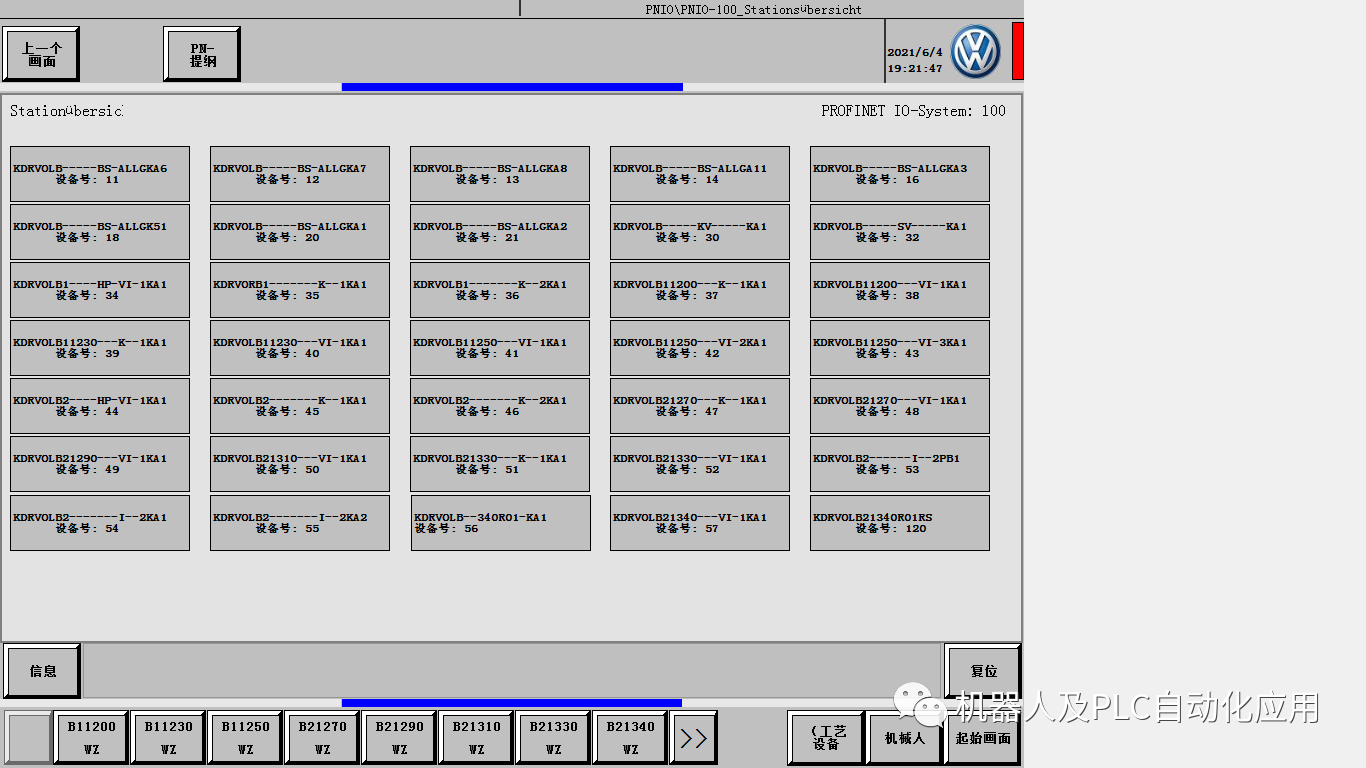Click the red status indicator
The width and height of the screenshot is (1366, 768).
click(x=1018, y=51)
